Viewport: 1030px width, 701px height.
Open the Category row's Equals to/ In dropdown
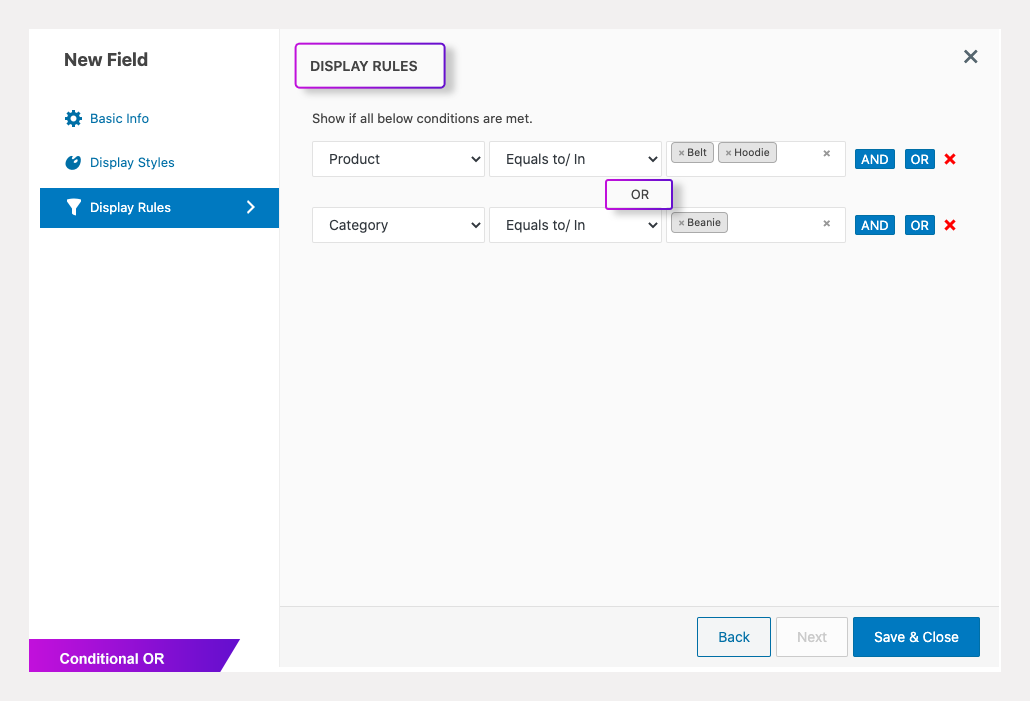(x=575, y=225)
